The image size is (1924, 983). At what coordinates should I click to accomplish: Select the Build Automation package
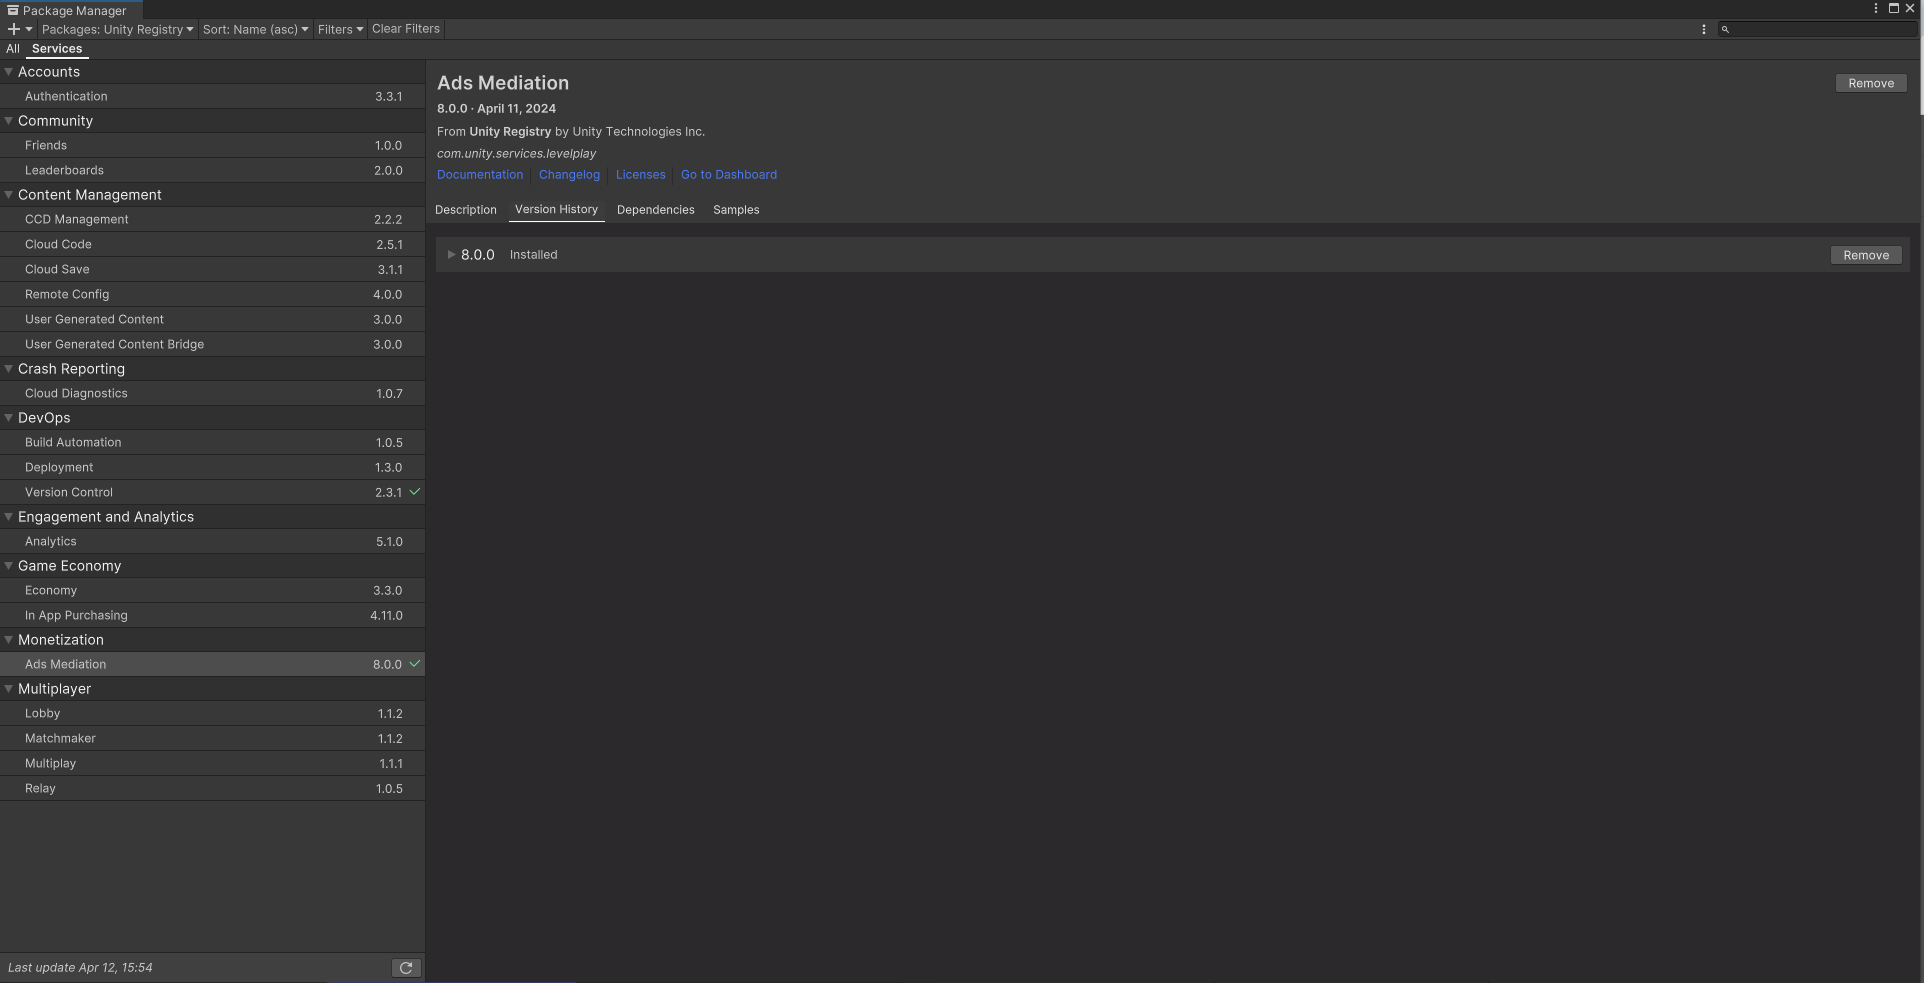(x=212, y=443)
